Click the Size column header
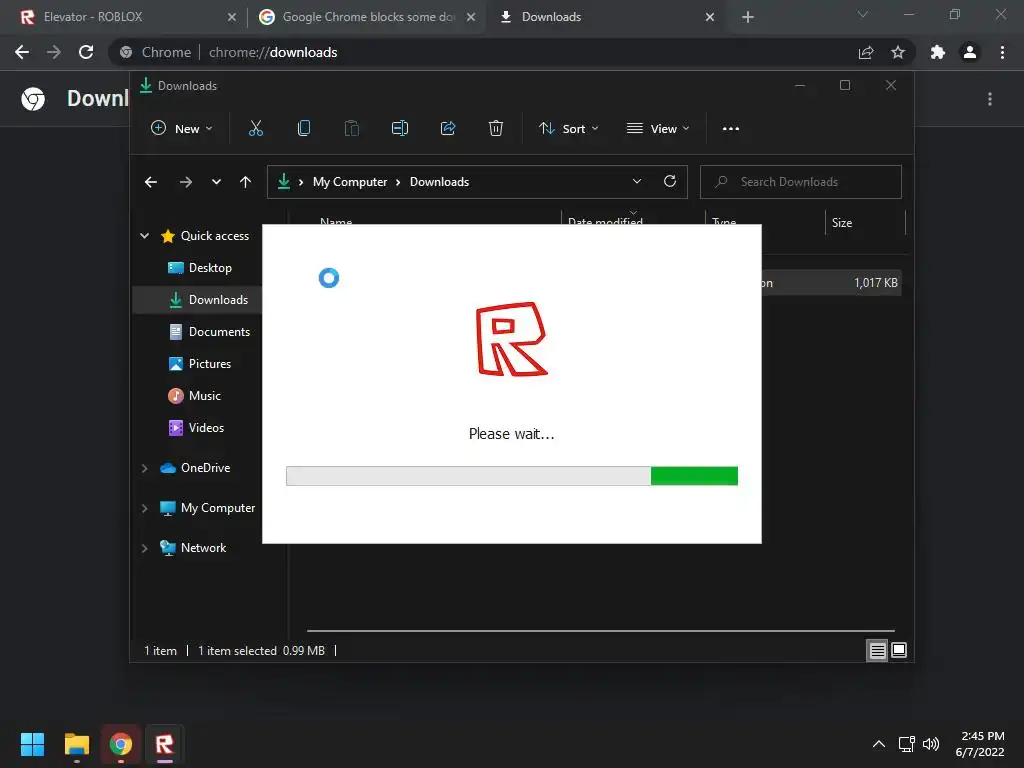The width and height of the screenshot is (1024, 768). [865, 223]
